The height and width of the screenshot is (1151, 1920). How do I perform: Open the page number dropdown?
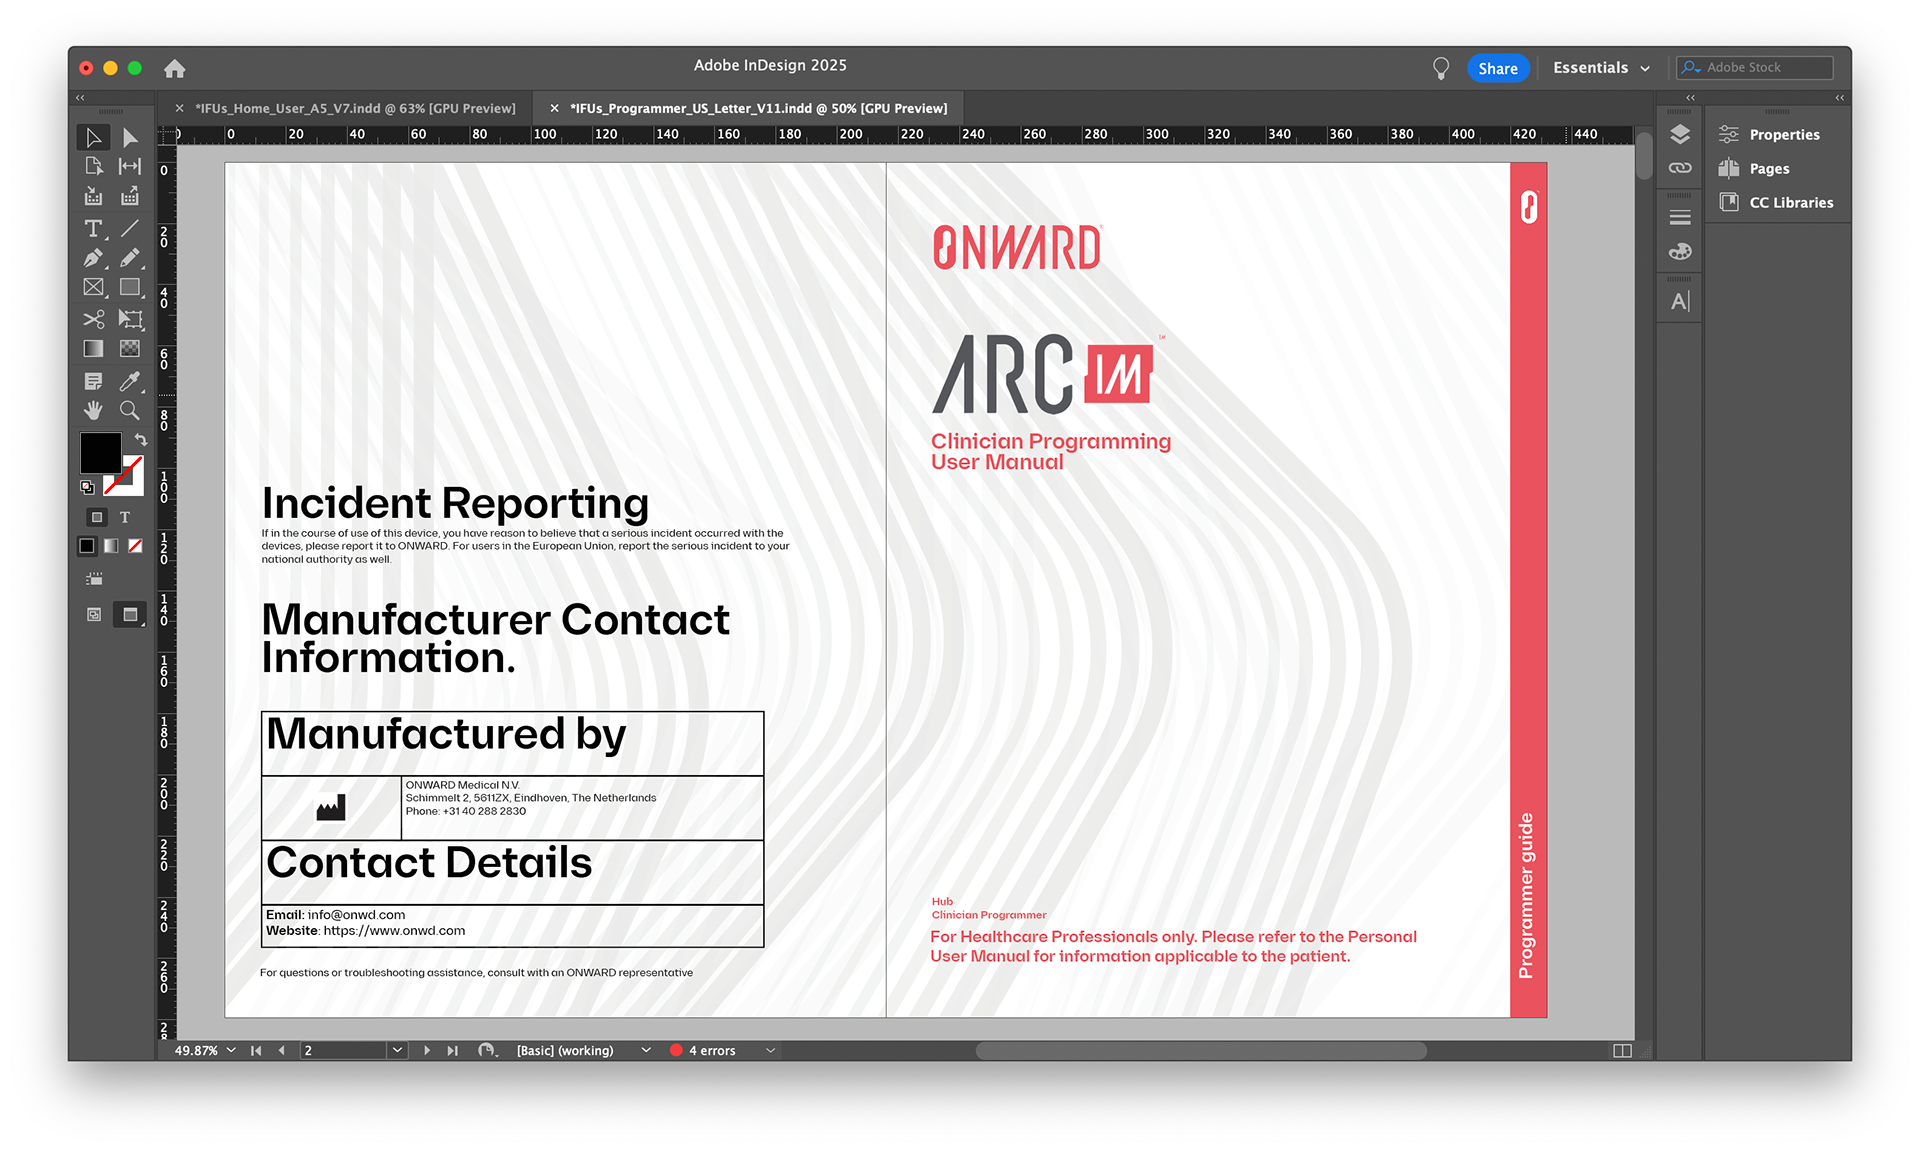[x=397, y=1050]
